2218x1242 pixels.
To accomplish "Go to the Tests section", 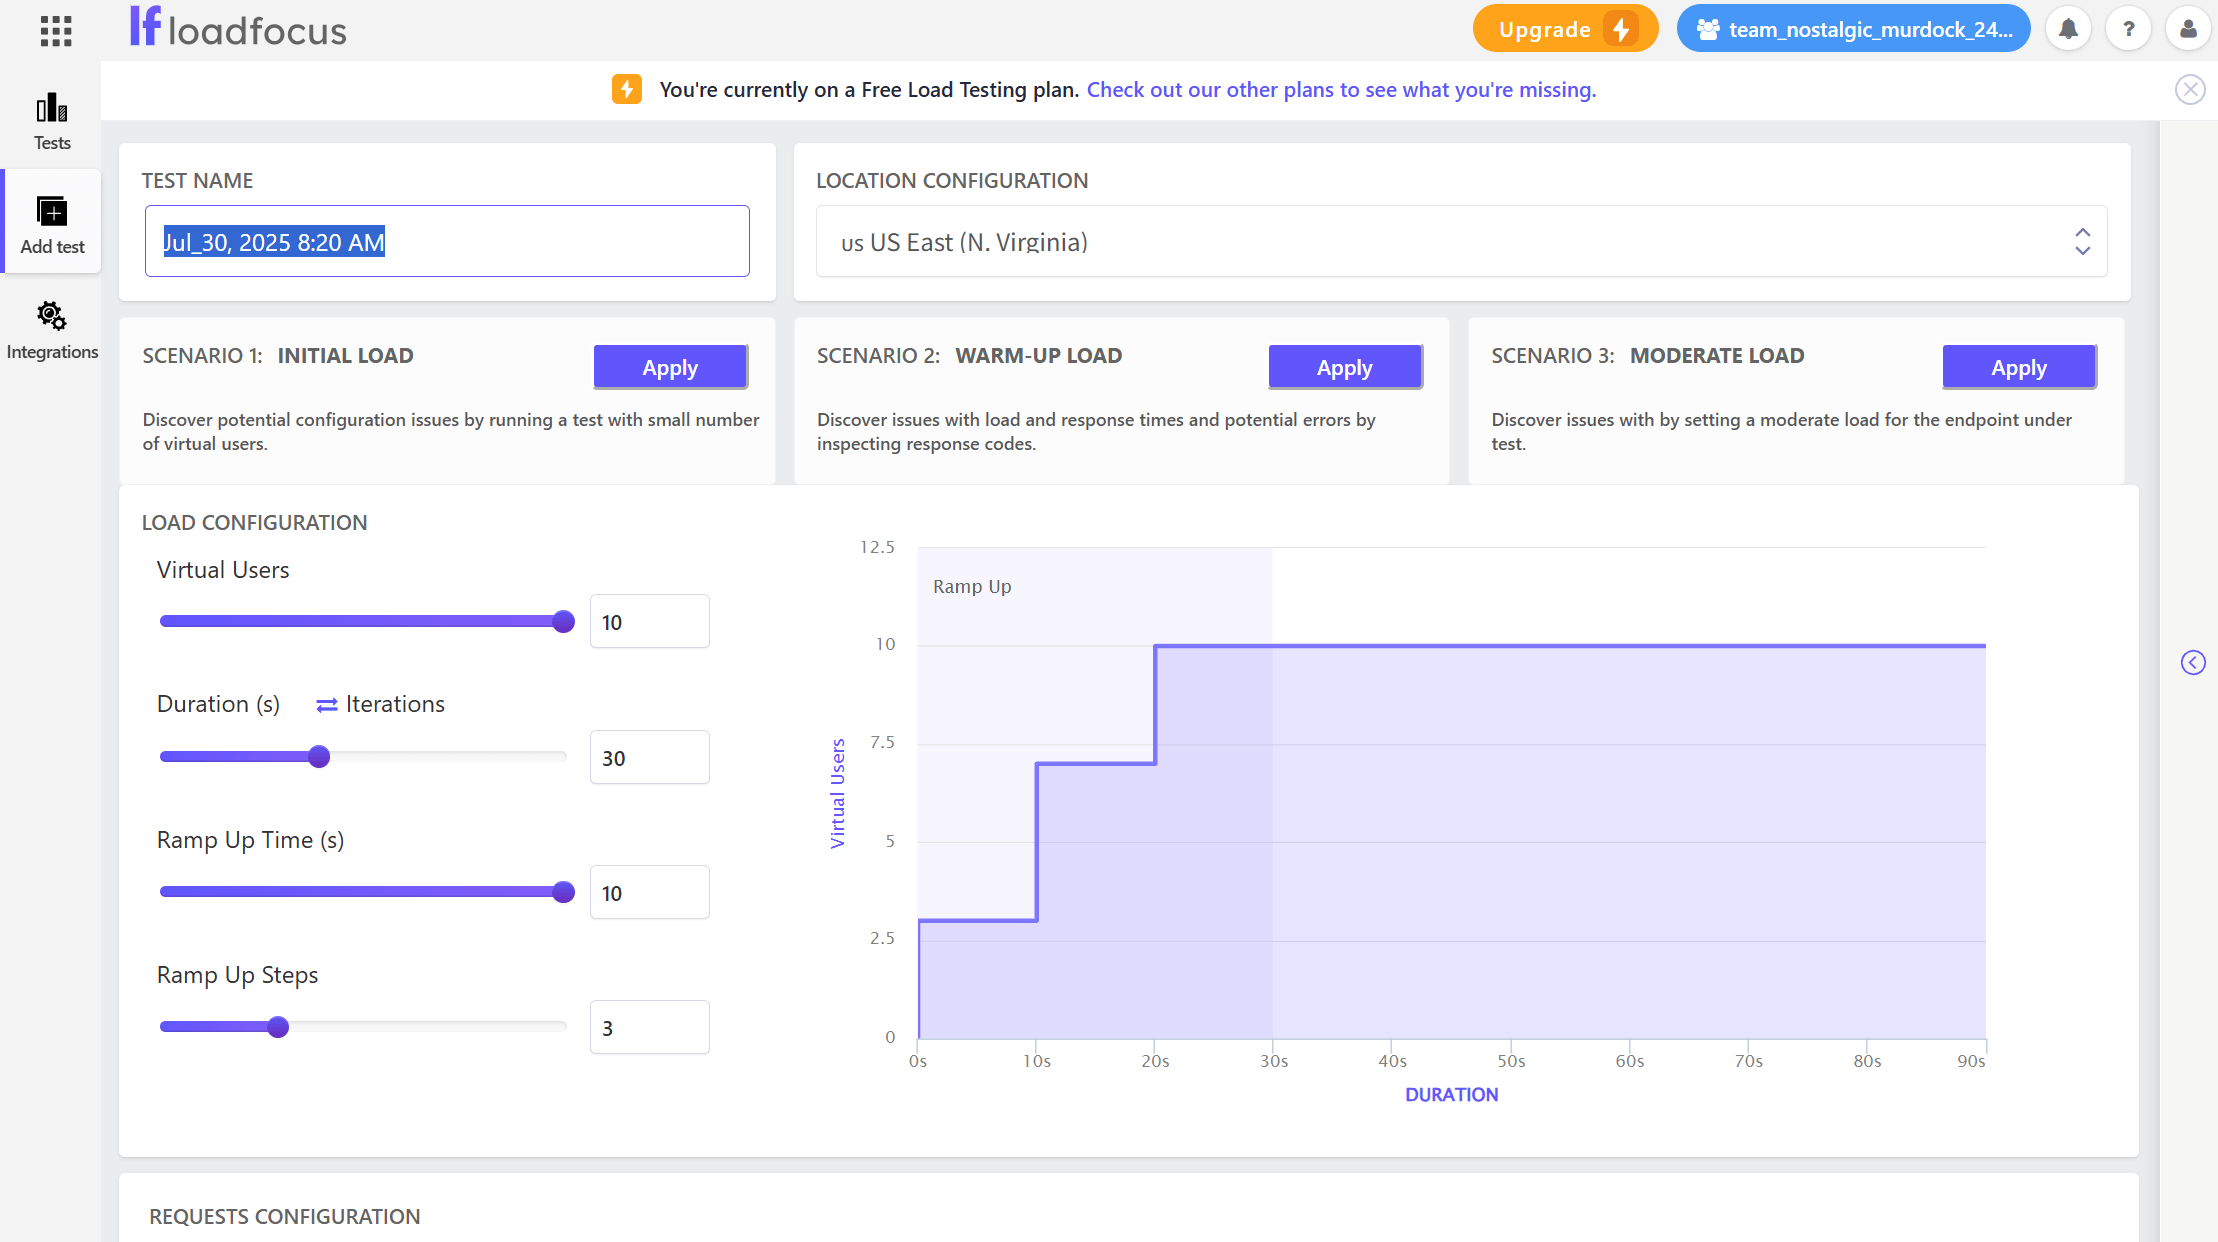I will pos(52,121).
